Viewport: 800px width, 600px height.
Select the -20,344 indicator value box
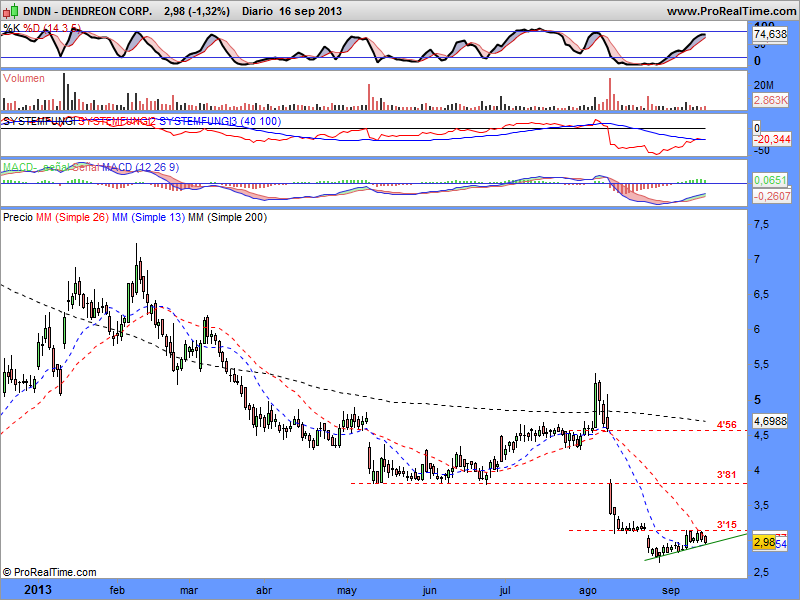pyautogui.click(x=772, y=139)
